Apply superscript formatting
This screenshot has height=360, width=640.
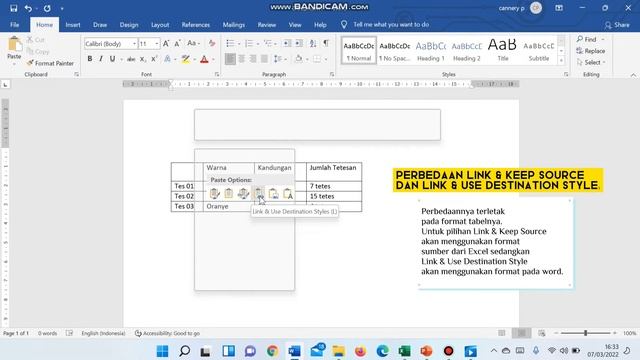pyautogui.click(x=154, y=59)
